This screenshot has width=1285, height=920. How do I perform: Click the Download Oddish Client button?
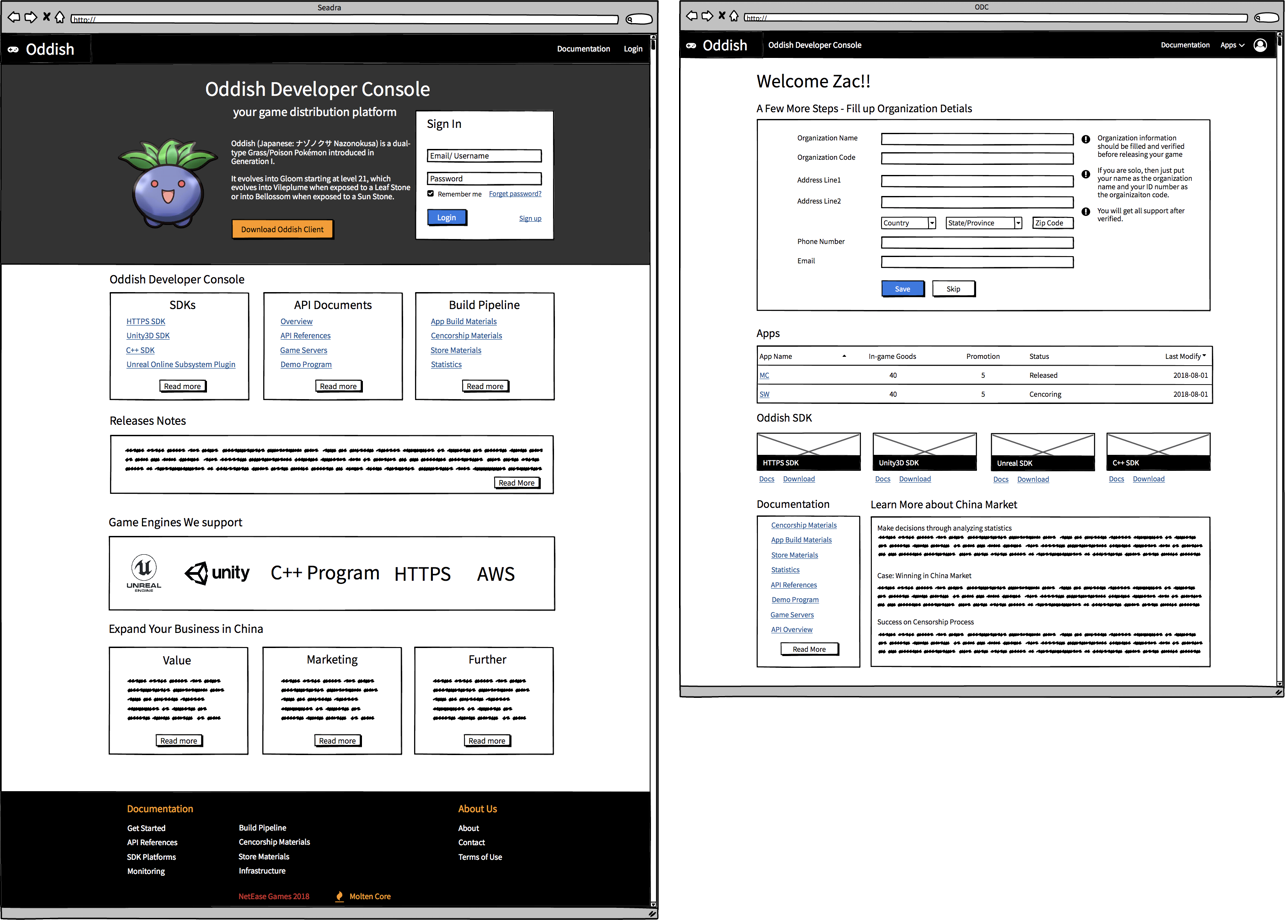[283, 230]
